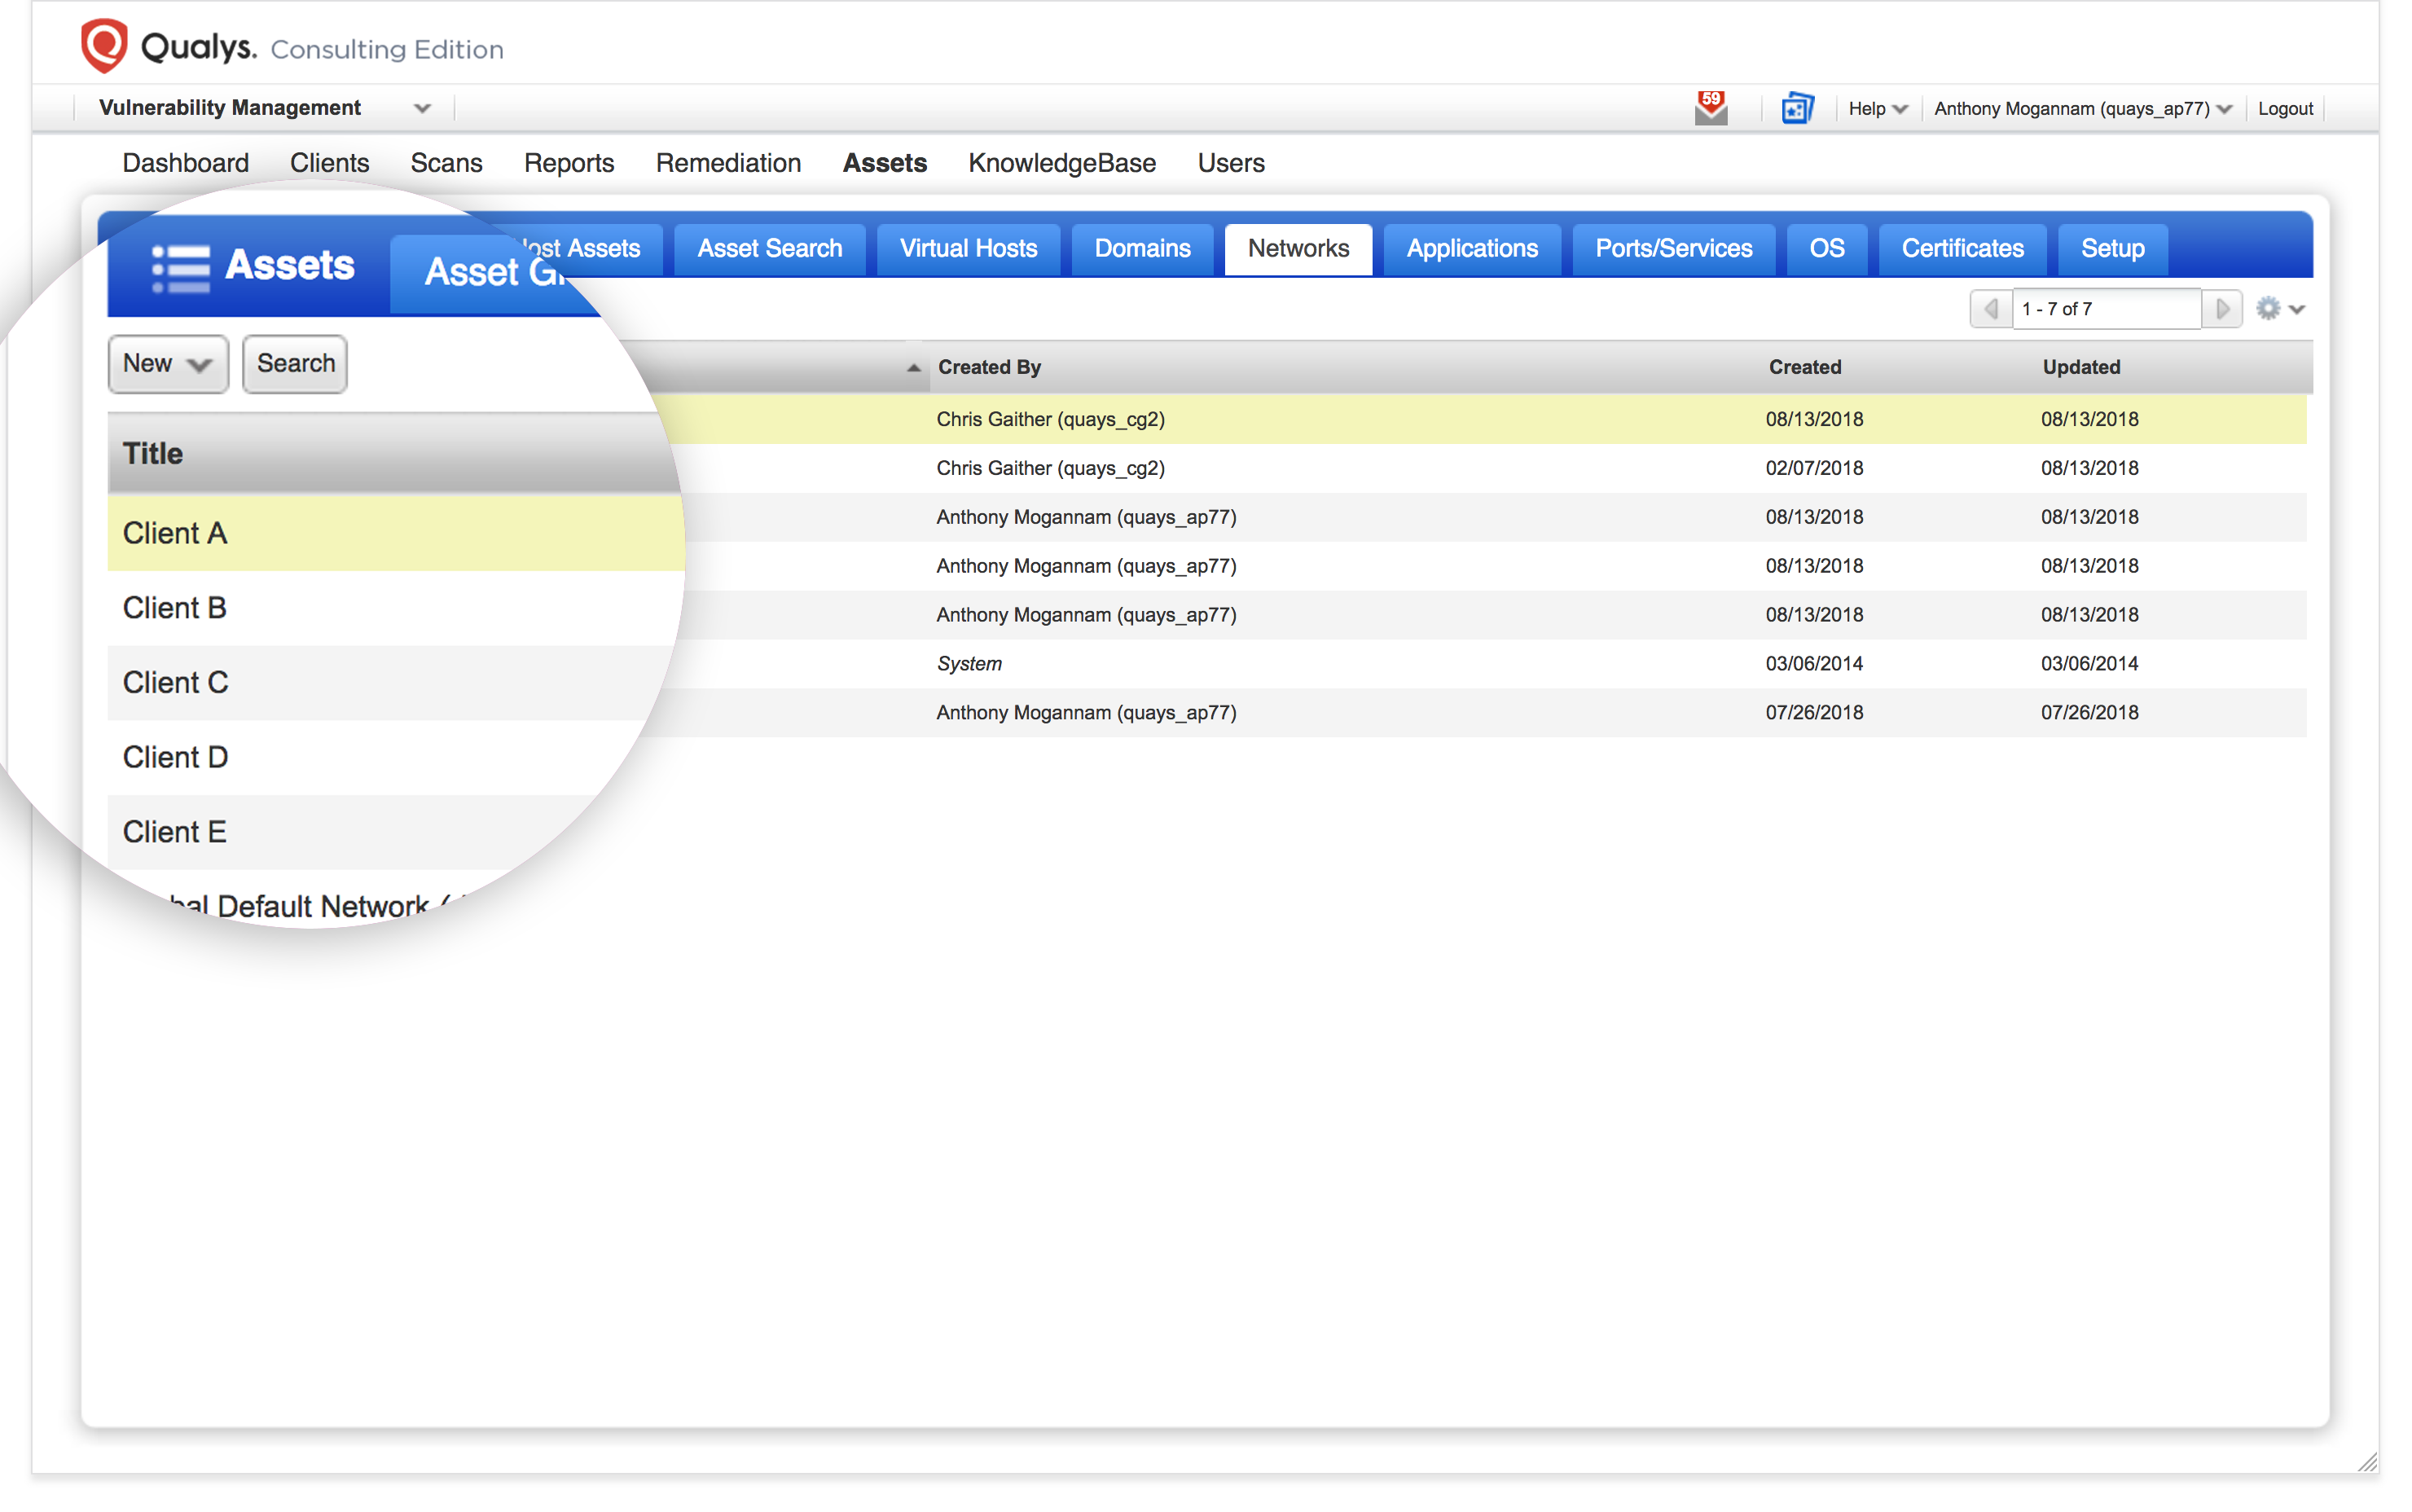Switch to the Certificates tab
The image size is (2412, 1512).
1961,248
